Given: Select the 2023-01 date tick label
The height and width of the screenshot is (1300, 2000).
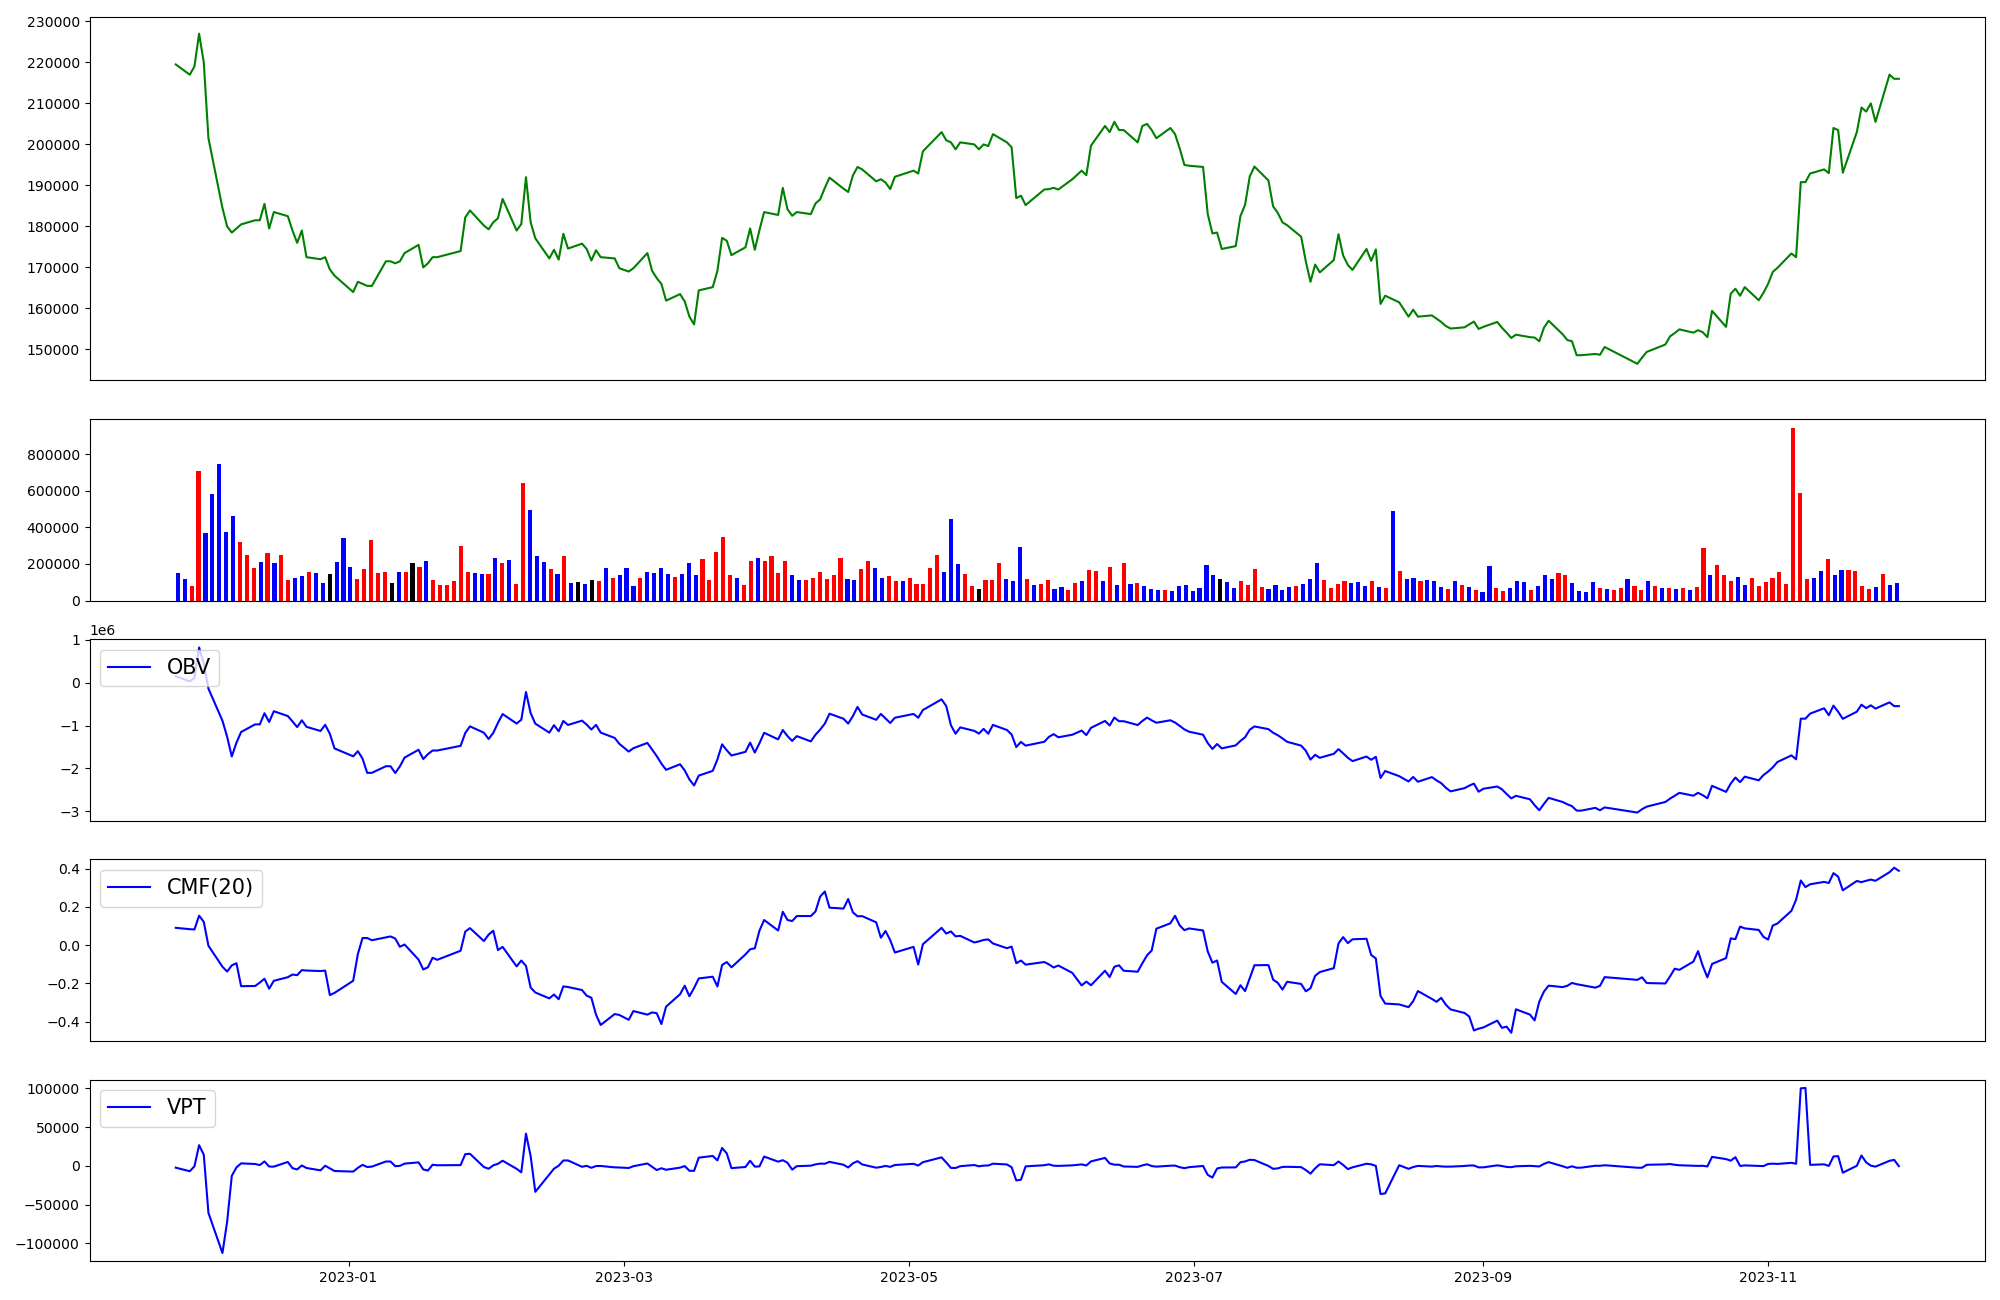Looking at the screenshot, I should click(x=348, y=1277).
